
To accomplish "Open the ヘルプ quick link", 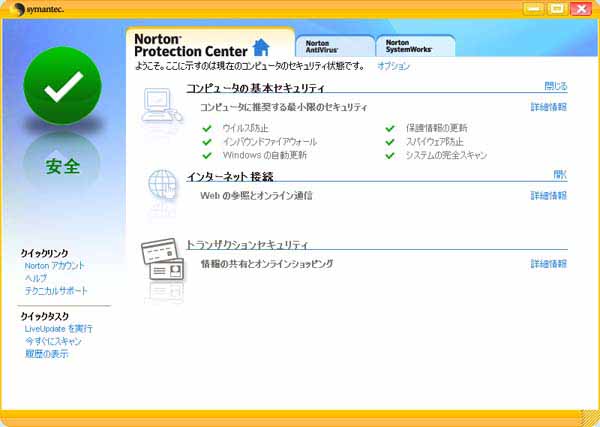I will pyautogui.click(x=36, y=278).
